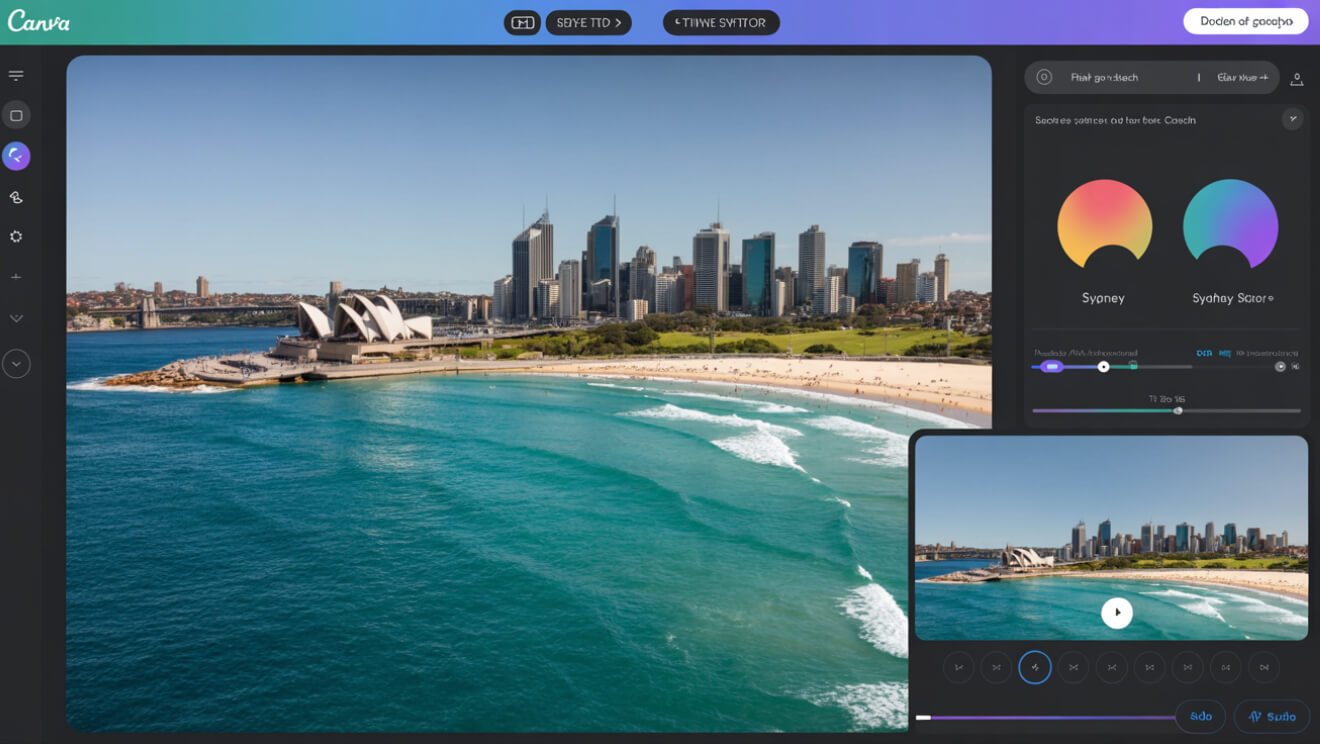Select the first circular option under video preview
Image resolution: width=1320 pixels, height=744 pixels.
pos(958,667)
